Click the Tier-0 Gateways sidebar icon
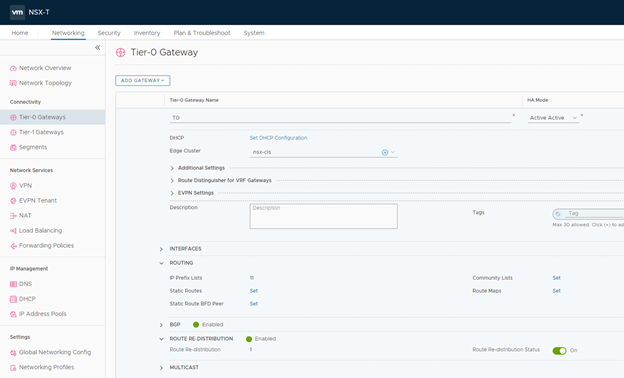The height and width of the screenshot is (378, 624). pos(13,117)
